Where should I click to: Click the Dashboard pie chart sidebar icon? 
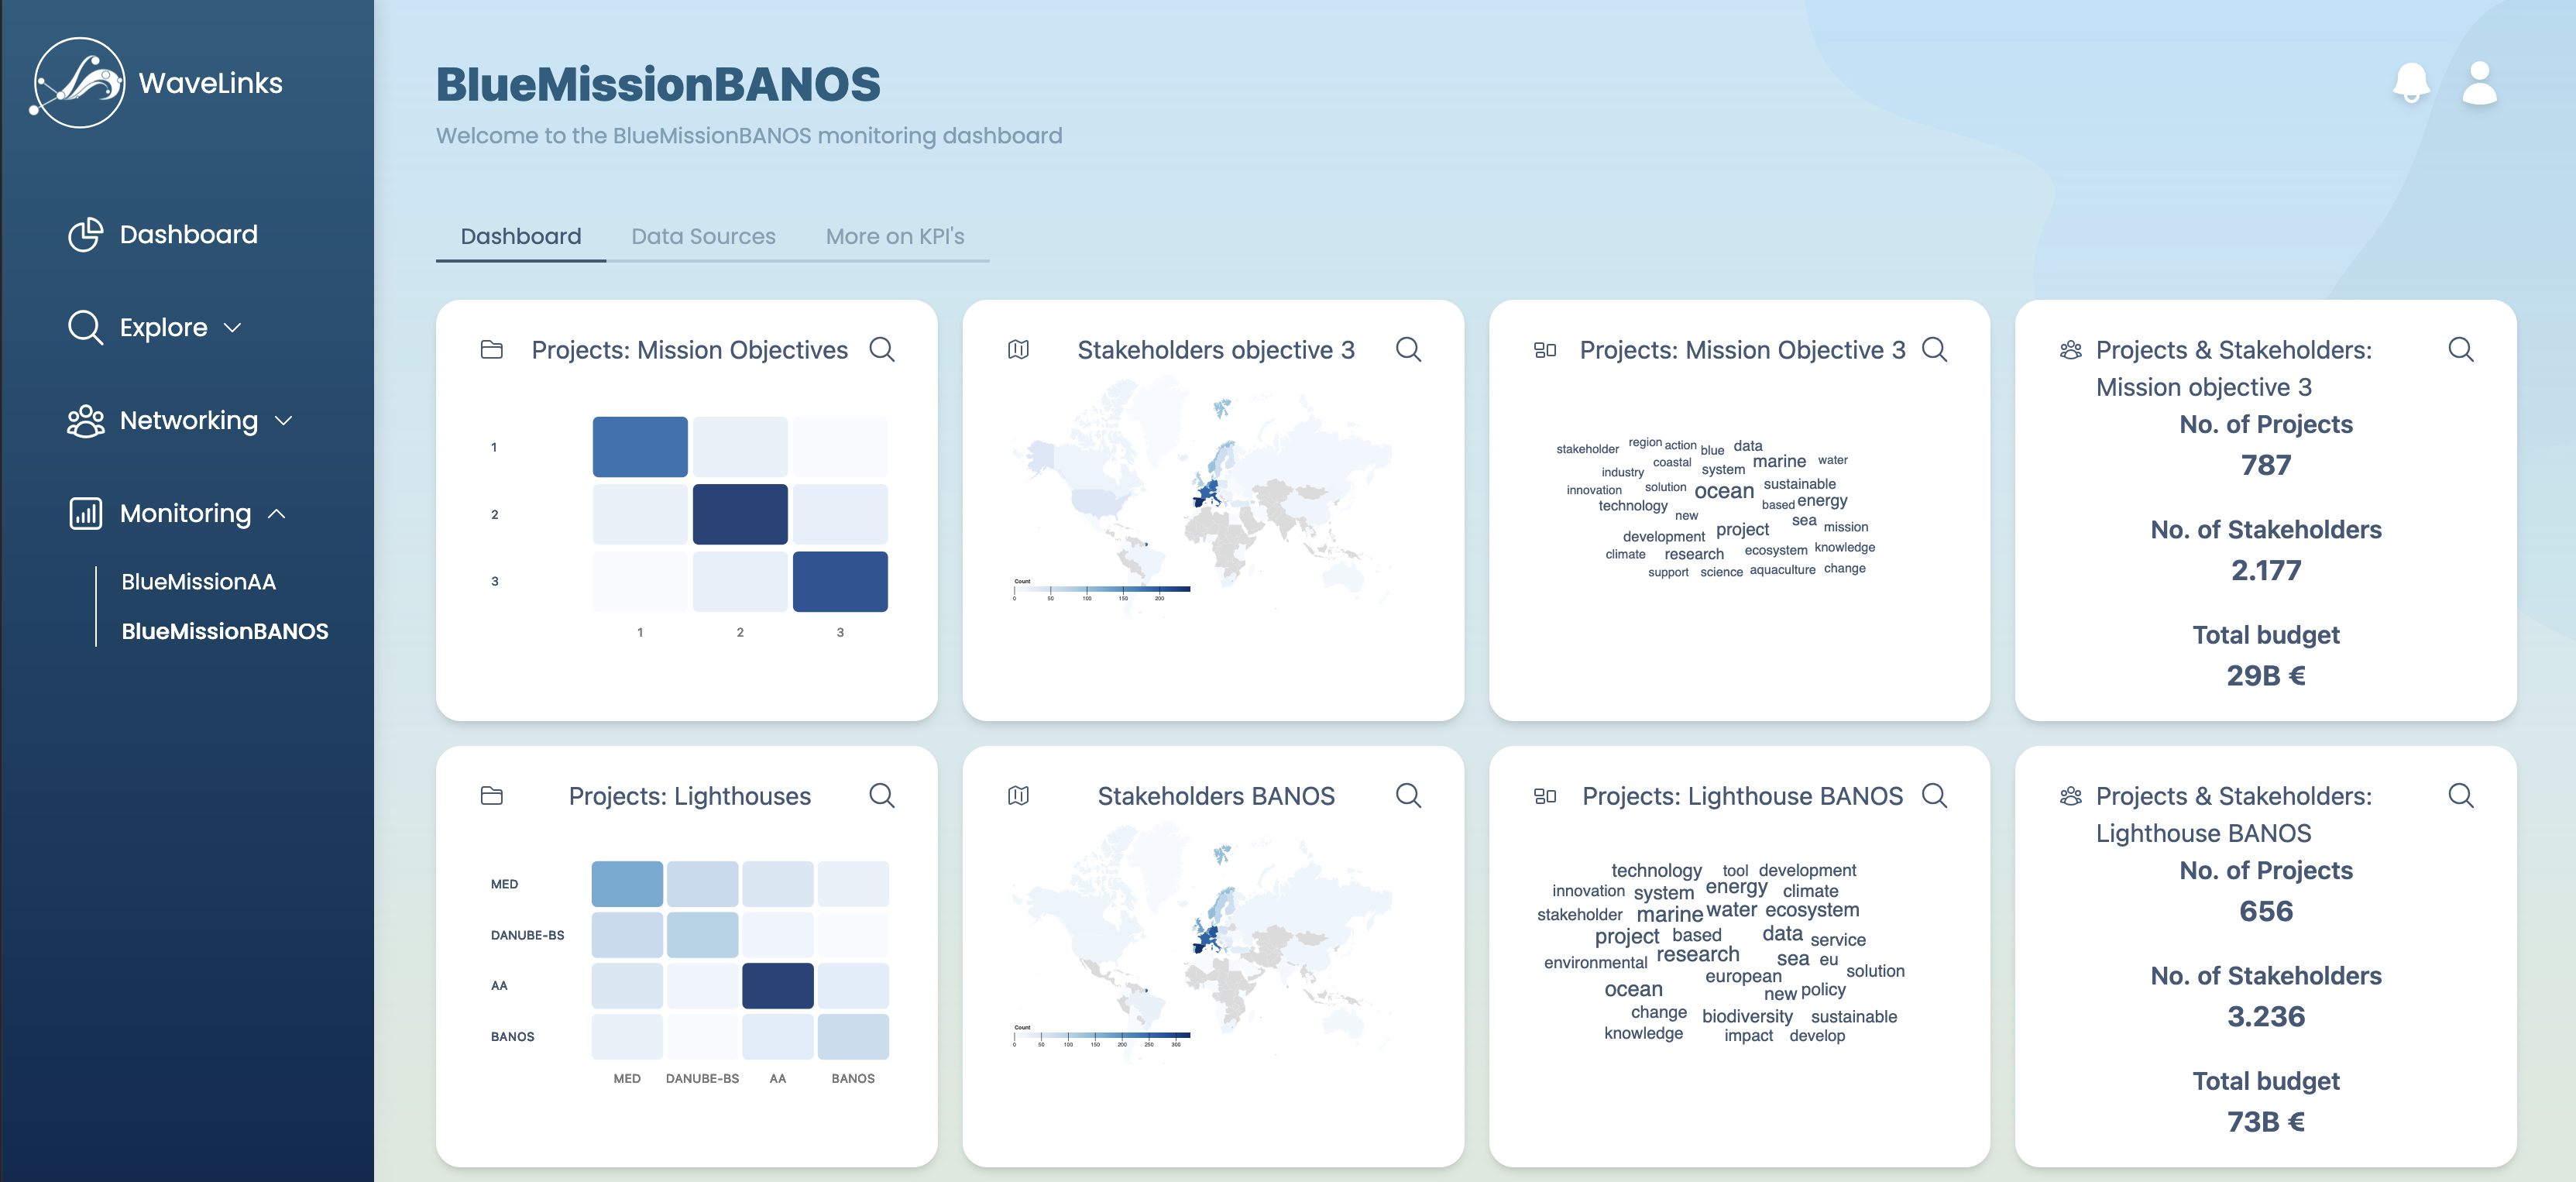click(85, 235)
